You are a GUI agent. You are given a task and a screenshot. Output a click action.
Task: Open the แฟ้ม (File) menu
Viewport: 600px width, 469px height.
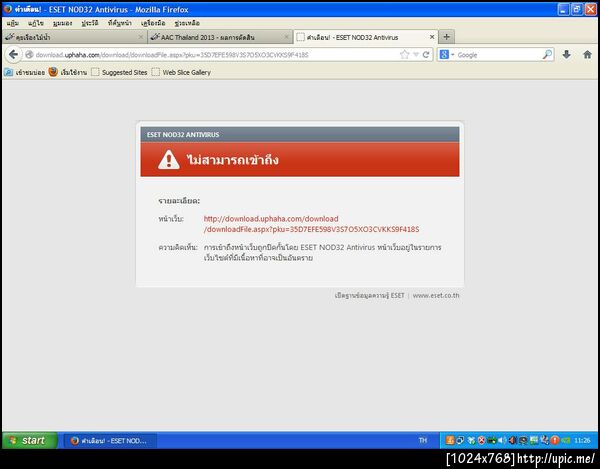tap(13, 23)
